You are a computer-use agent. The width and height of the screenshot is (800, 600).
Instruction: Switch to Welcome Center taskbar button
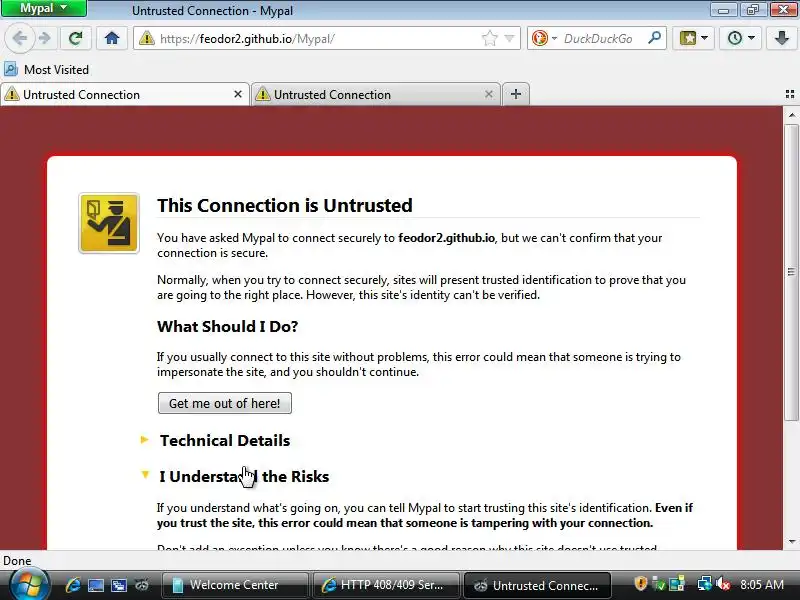tap(235, 585)
